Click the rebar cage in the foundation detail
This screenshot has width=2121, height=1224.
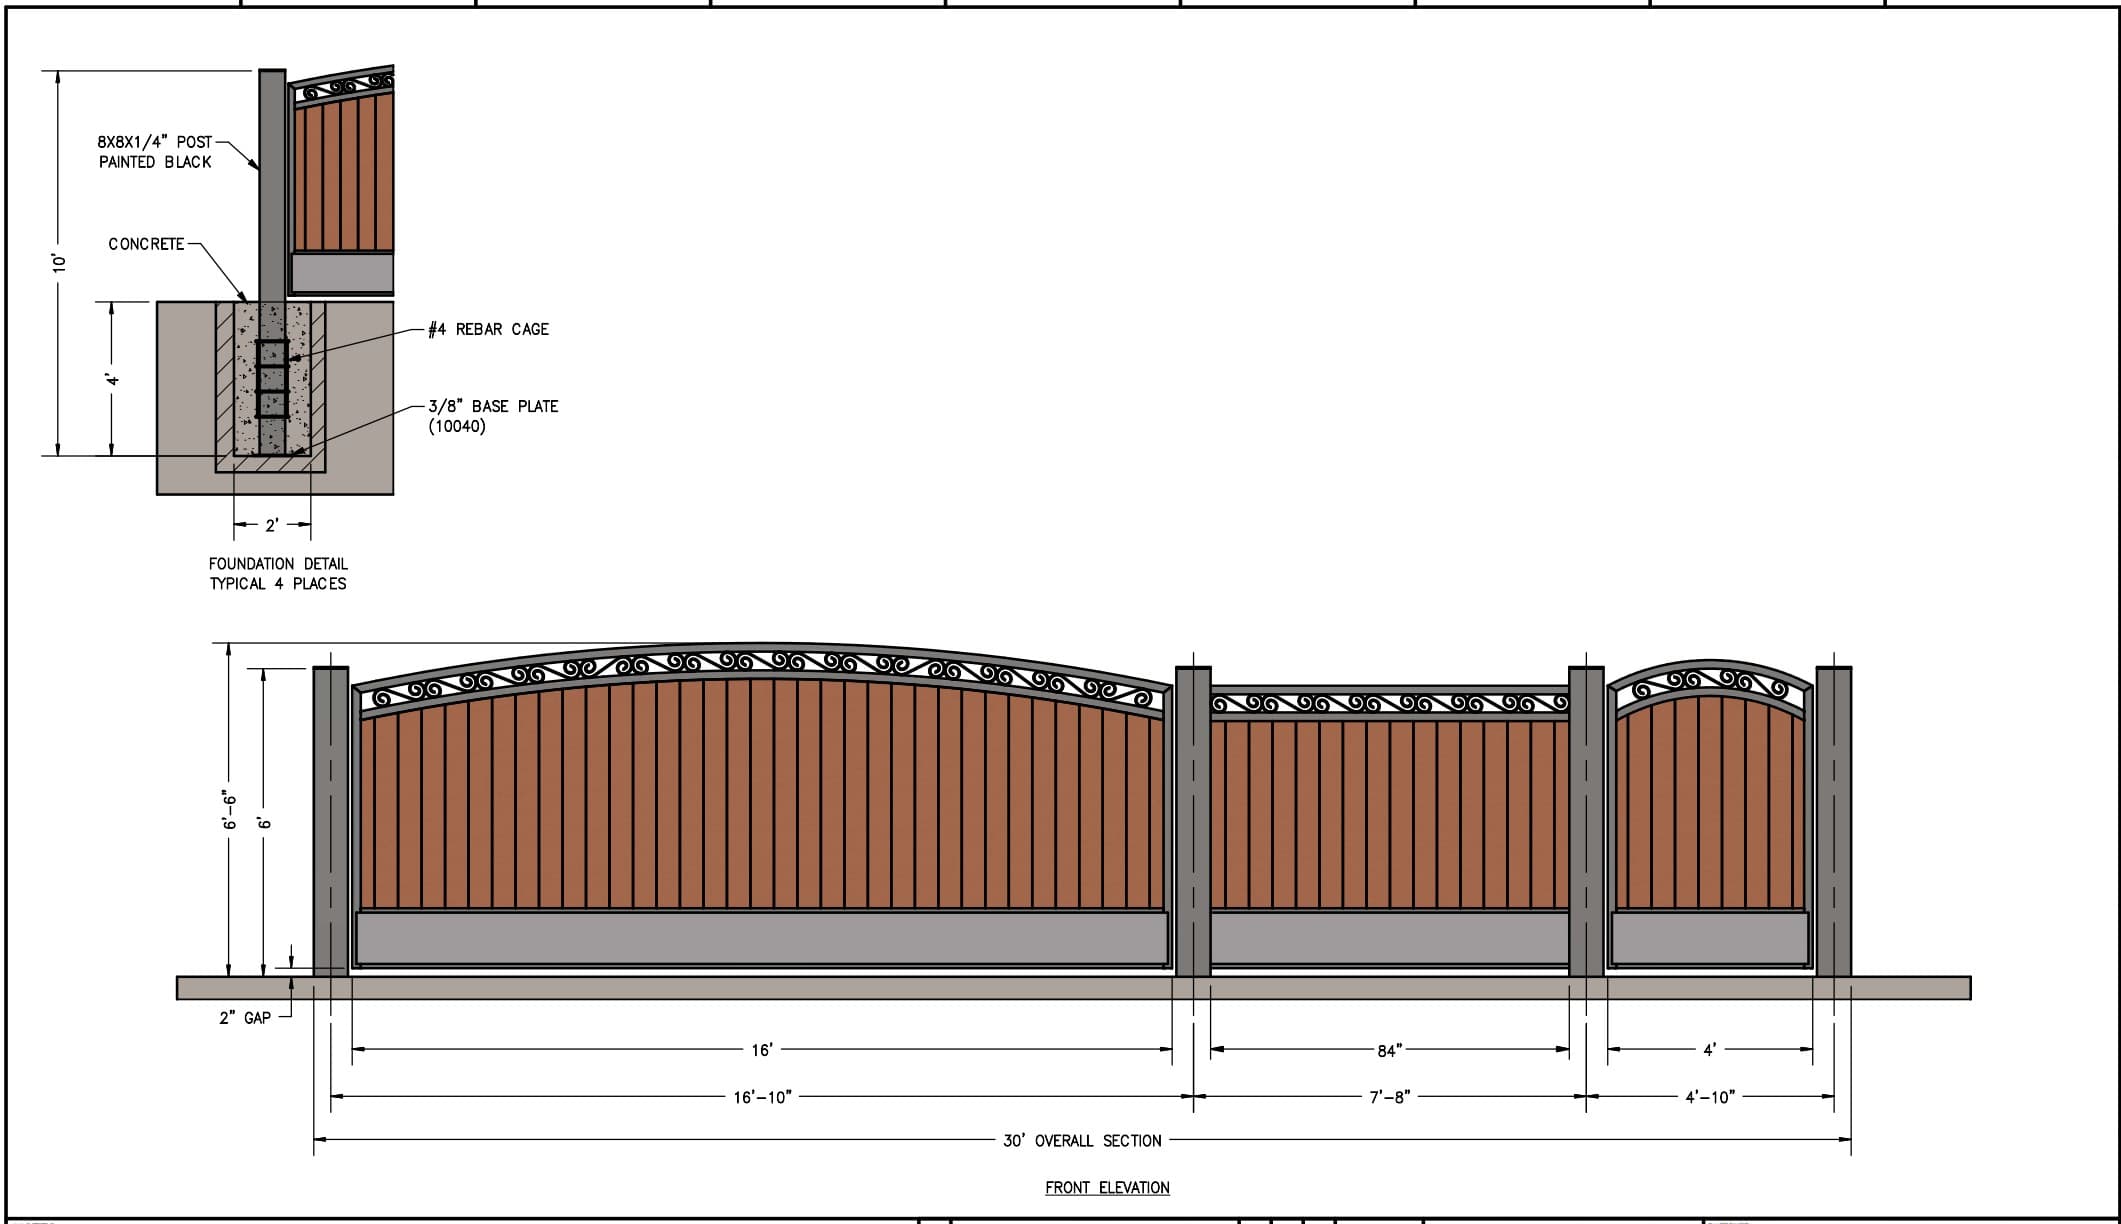(x=272, y=379)
